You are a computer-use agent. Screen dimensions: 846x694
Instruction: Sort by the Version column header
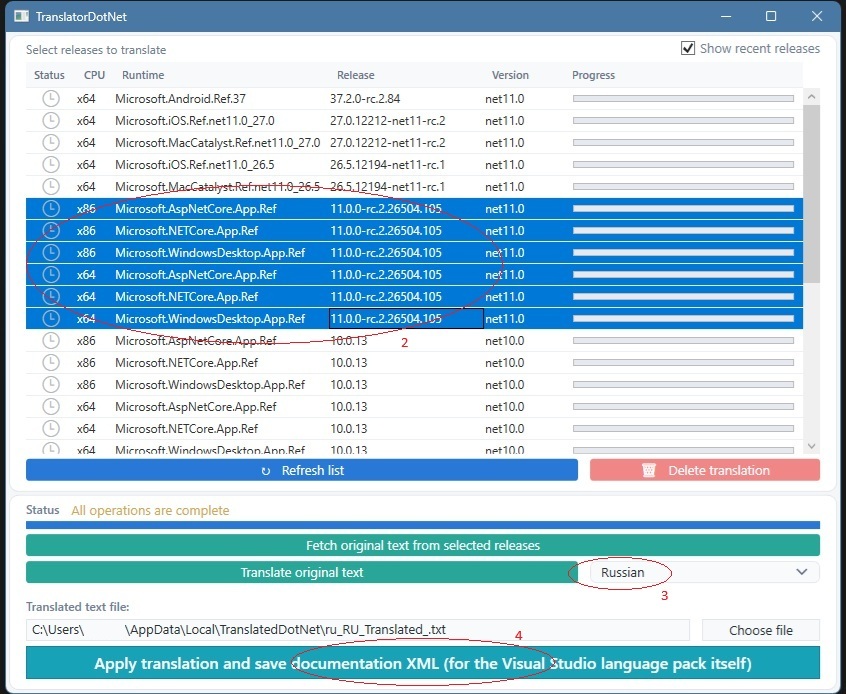click(510, 75)
